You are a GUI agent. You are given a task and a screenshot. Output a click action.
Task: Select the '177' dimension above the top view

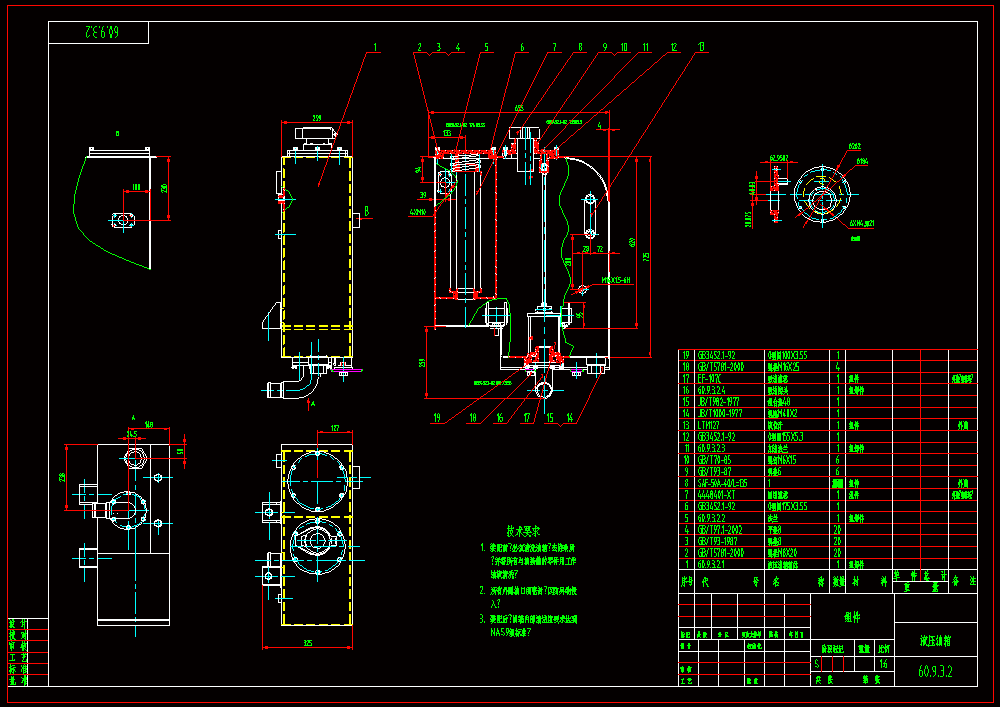click(x=334, y=428)
